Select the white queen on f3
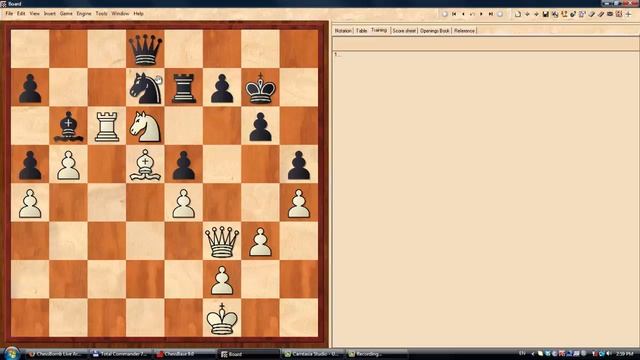 [x=222, y=242]
